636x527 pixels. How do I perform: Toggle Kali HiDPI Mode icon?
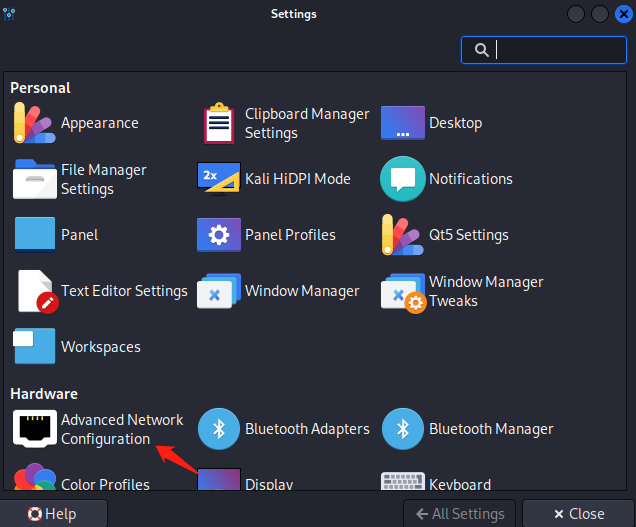pyautogui.click(x=218, y=179)
